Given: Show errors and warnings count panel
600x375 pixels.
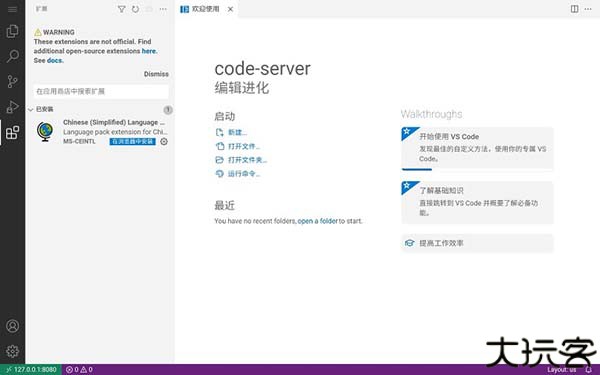Looking at the screenshot, I should click(x=79, y=370).
